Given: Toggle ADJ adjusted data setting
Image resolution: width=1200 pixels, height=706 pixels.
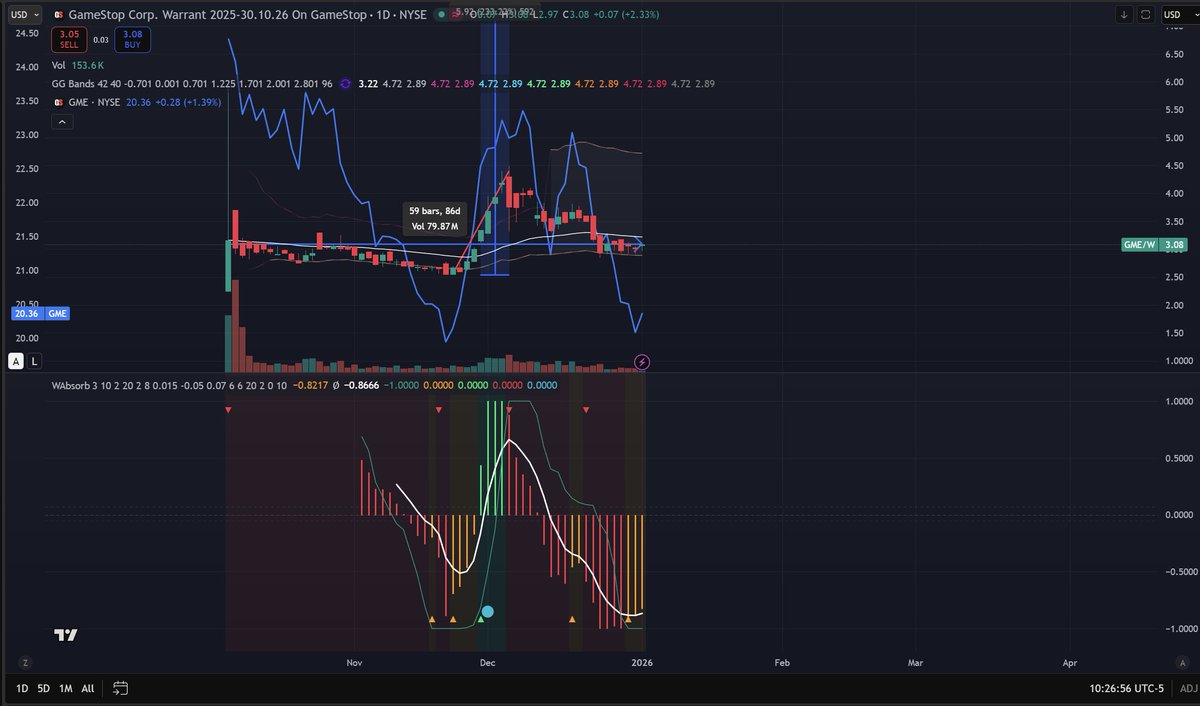Looking at the screenshot, I should pos(1187,688).
